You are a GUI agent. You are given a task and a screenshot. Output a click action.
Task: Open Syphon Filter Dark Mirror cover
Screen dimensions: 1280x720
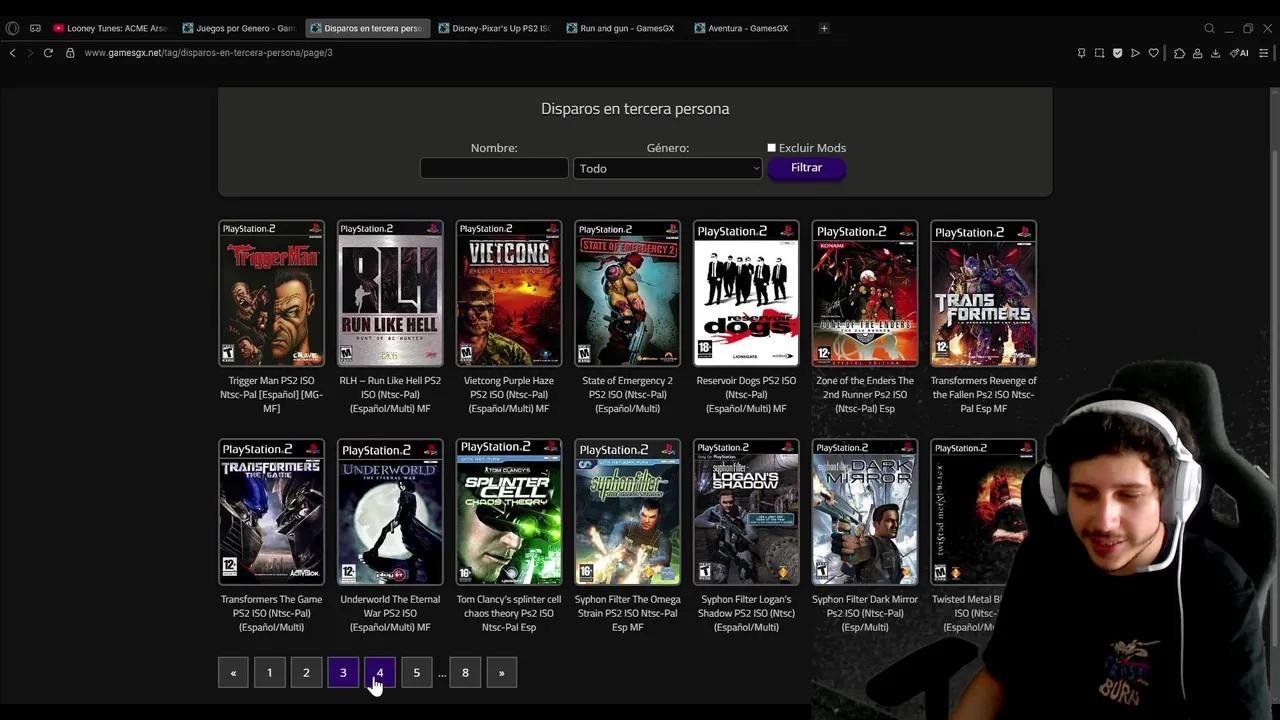pyautogui.click(x=865, y=512)
